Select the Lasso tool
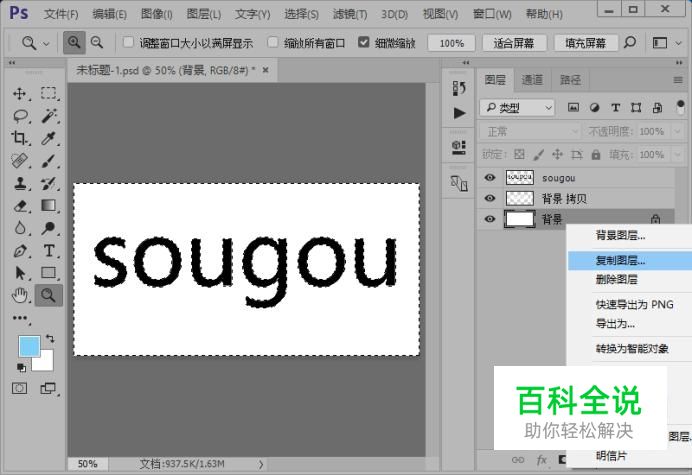This screenshot has width=692, height=475. click(20, 116)
